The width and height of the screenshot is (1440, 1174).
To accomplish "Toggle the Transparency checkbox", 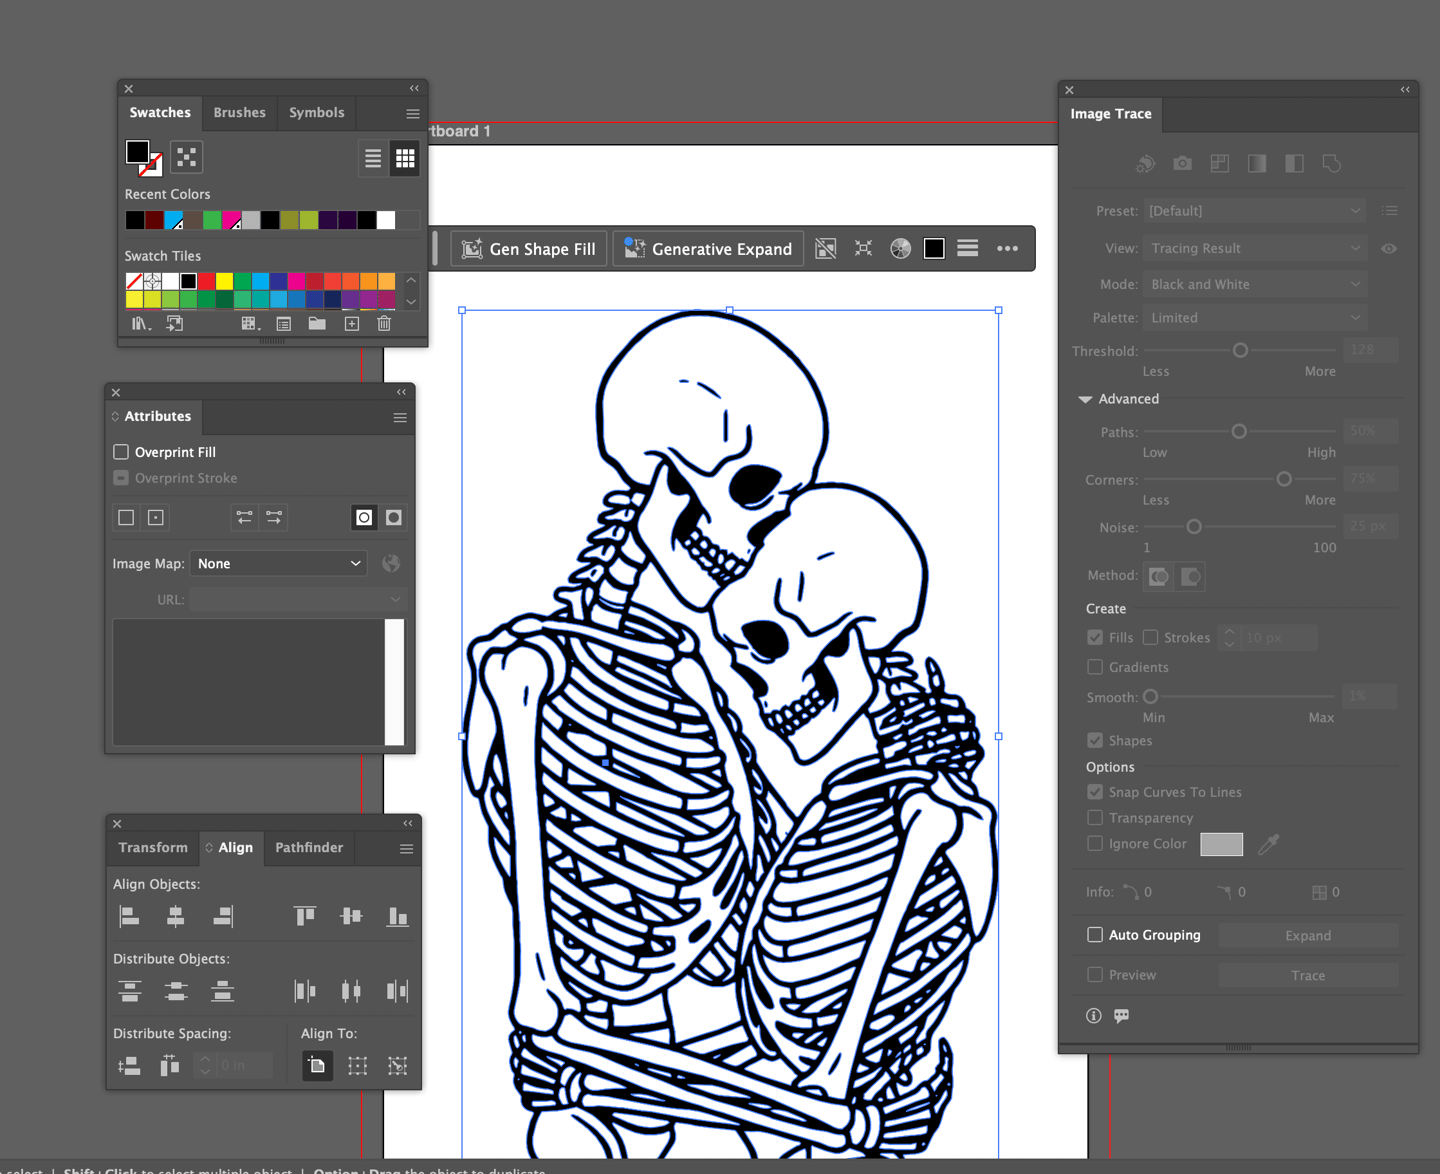I will pyautogui.click(x=1095, y=818).
